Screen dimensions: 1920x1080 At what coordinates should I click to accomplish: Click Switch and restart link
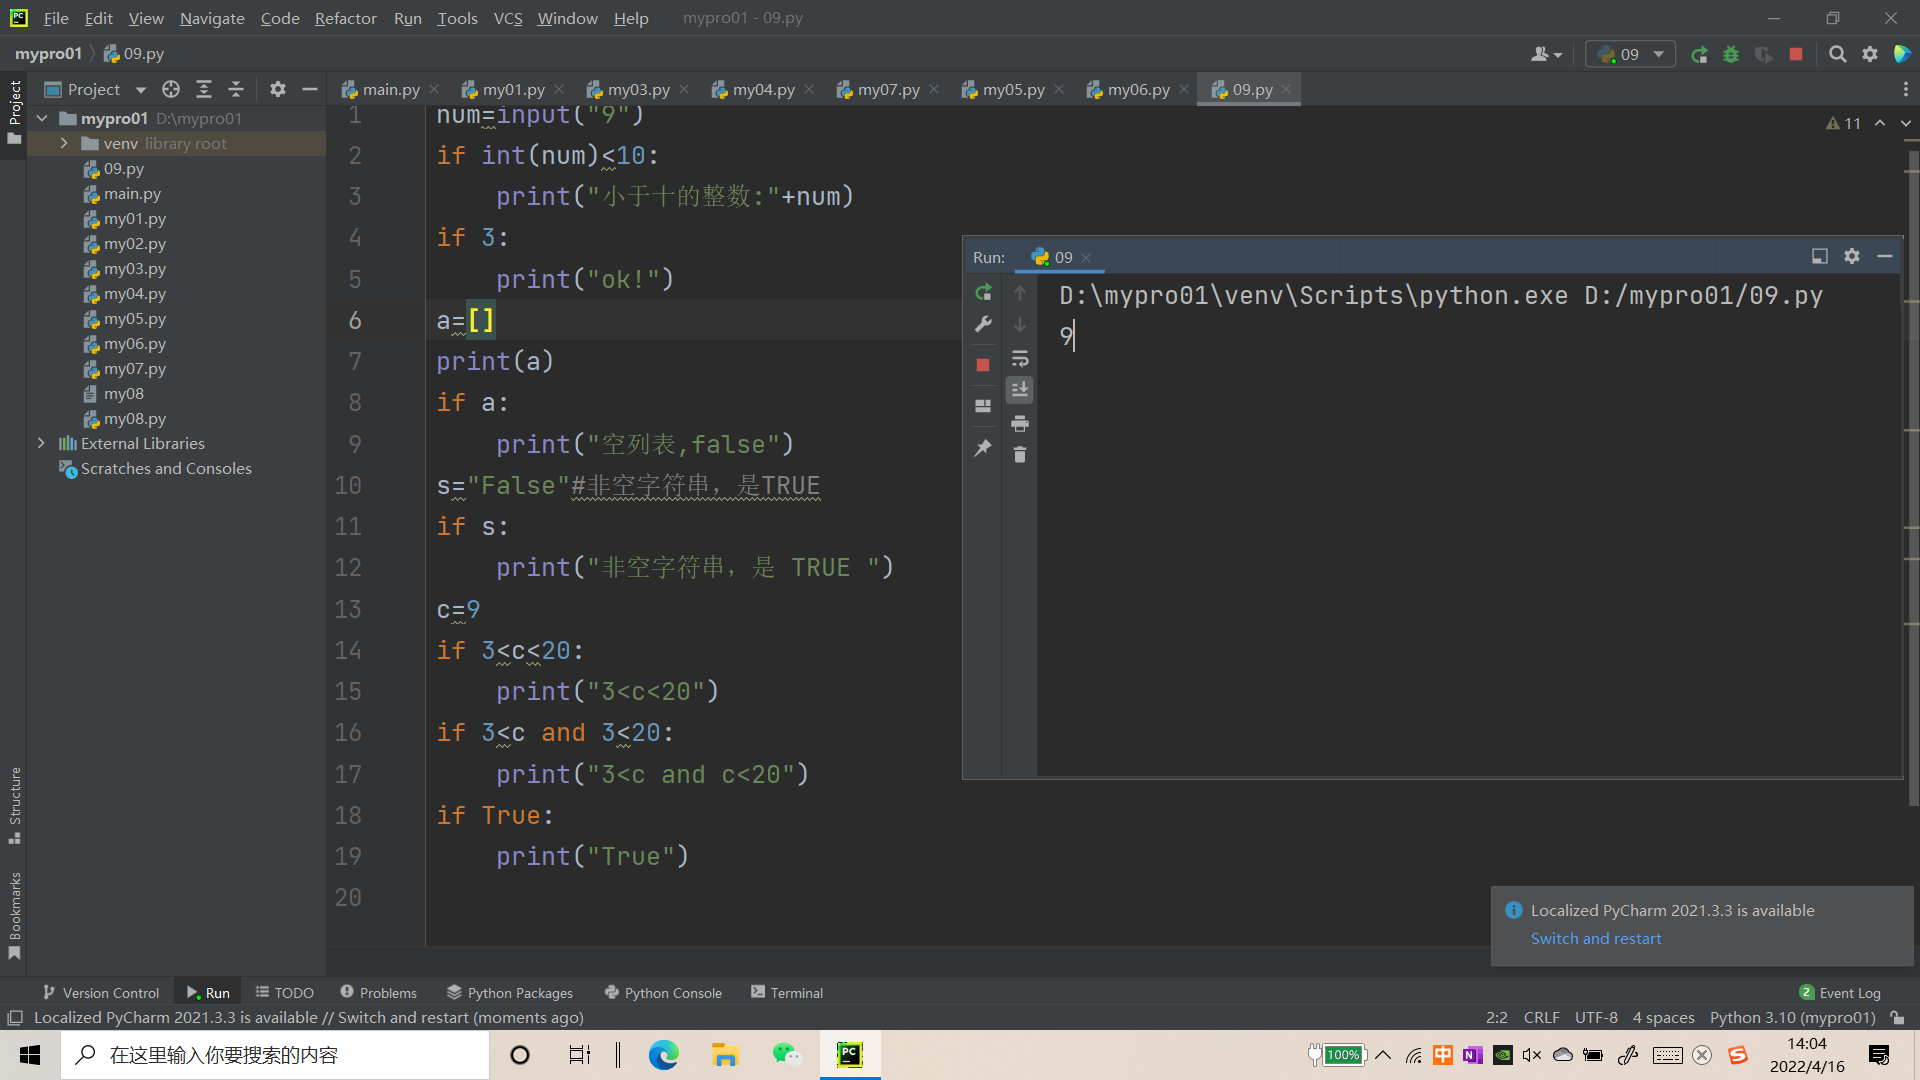tap(1596, 938)
